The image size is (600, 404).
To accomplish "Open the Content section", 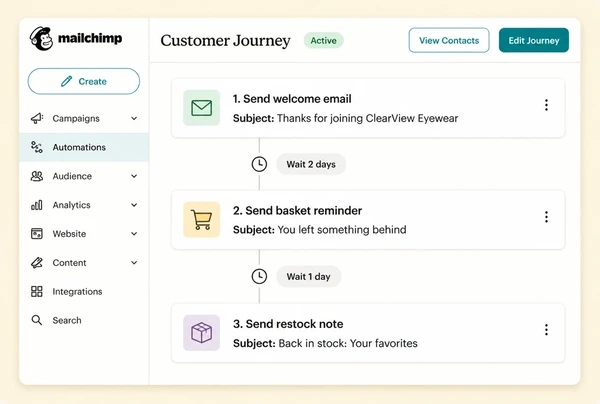I will pos(84,263).
